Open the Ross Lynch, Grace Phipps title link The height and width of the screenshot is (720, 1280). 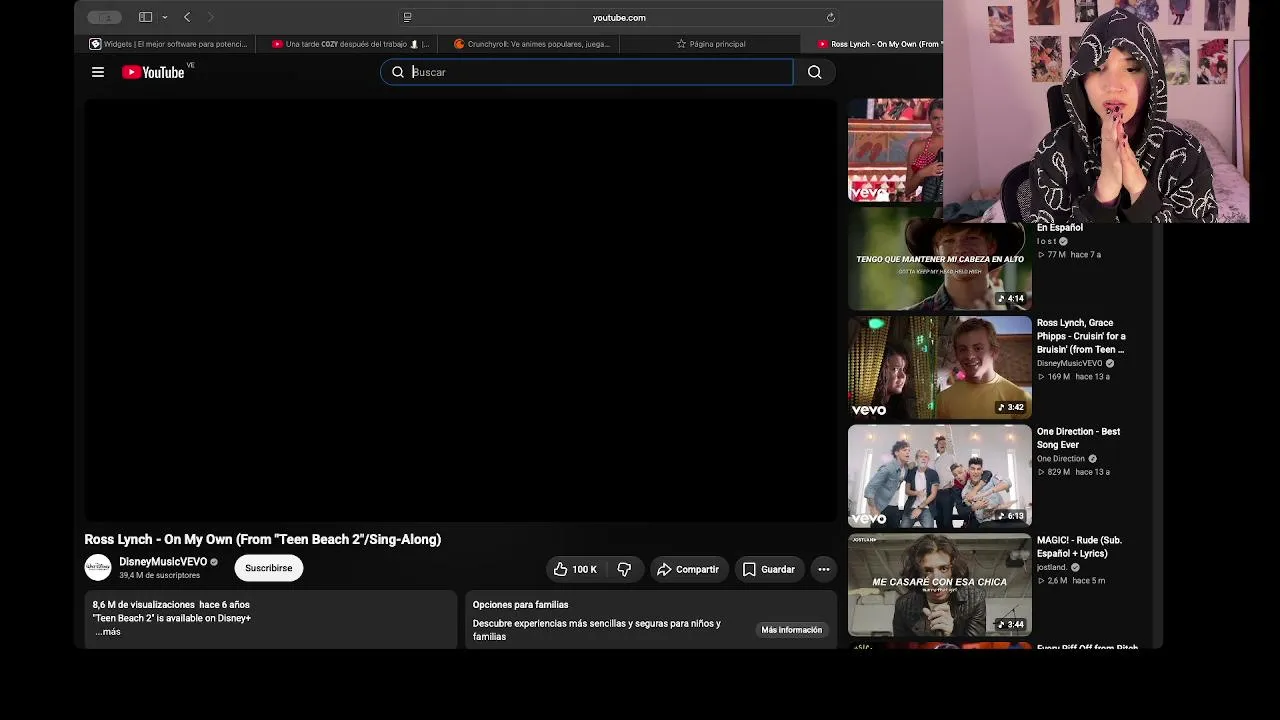[x=1081, y=336]
